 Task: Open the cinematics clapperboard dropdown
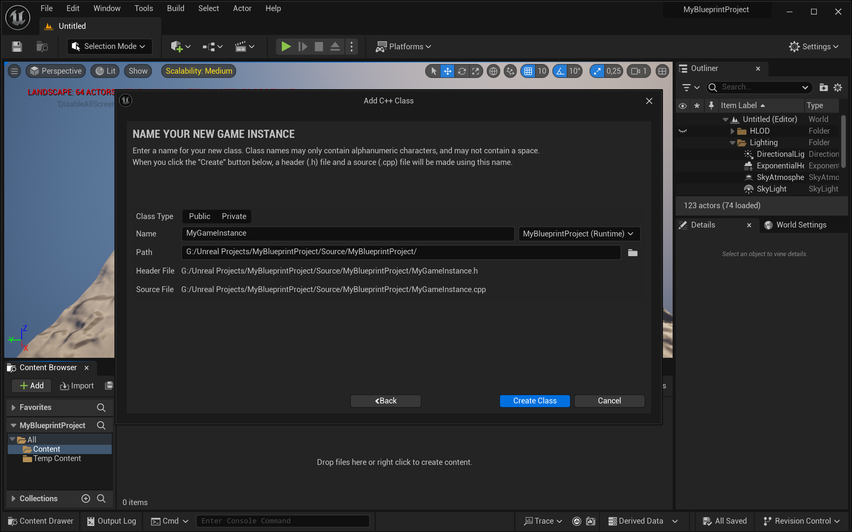click(x=245, y=47)
